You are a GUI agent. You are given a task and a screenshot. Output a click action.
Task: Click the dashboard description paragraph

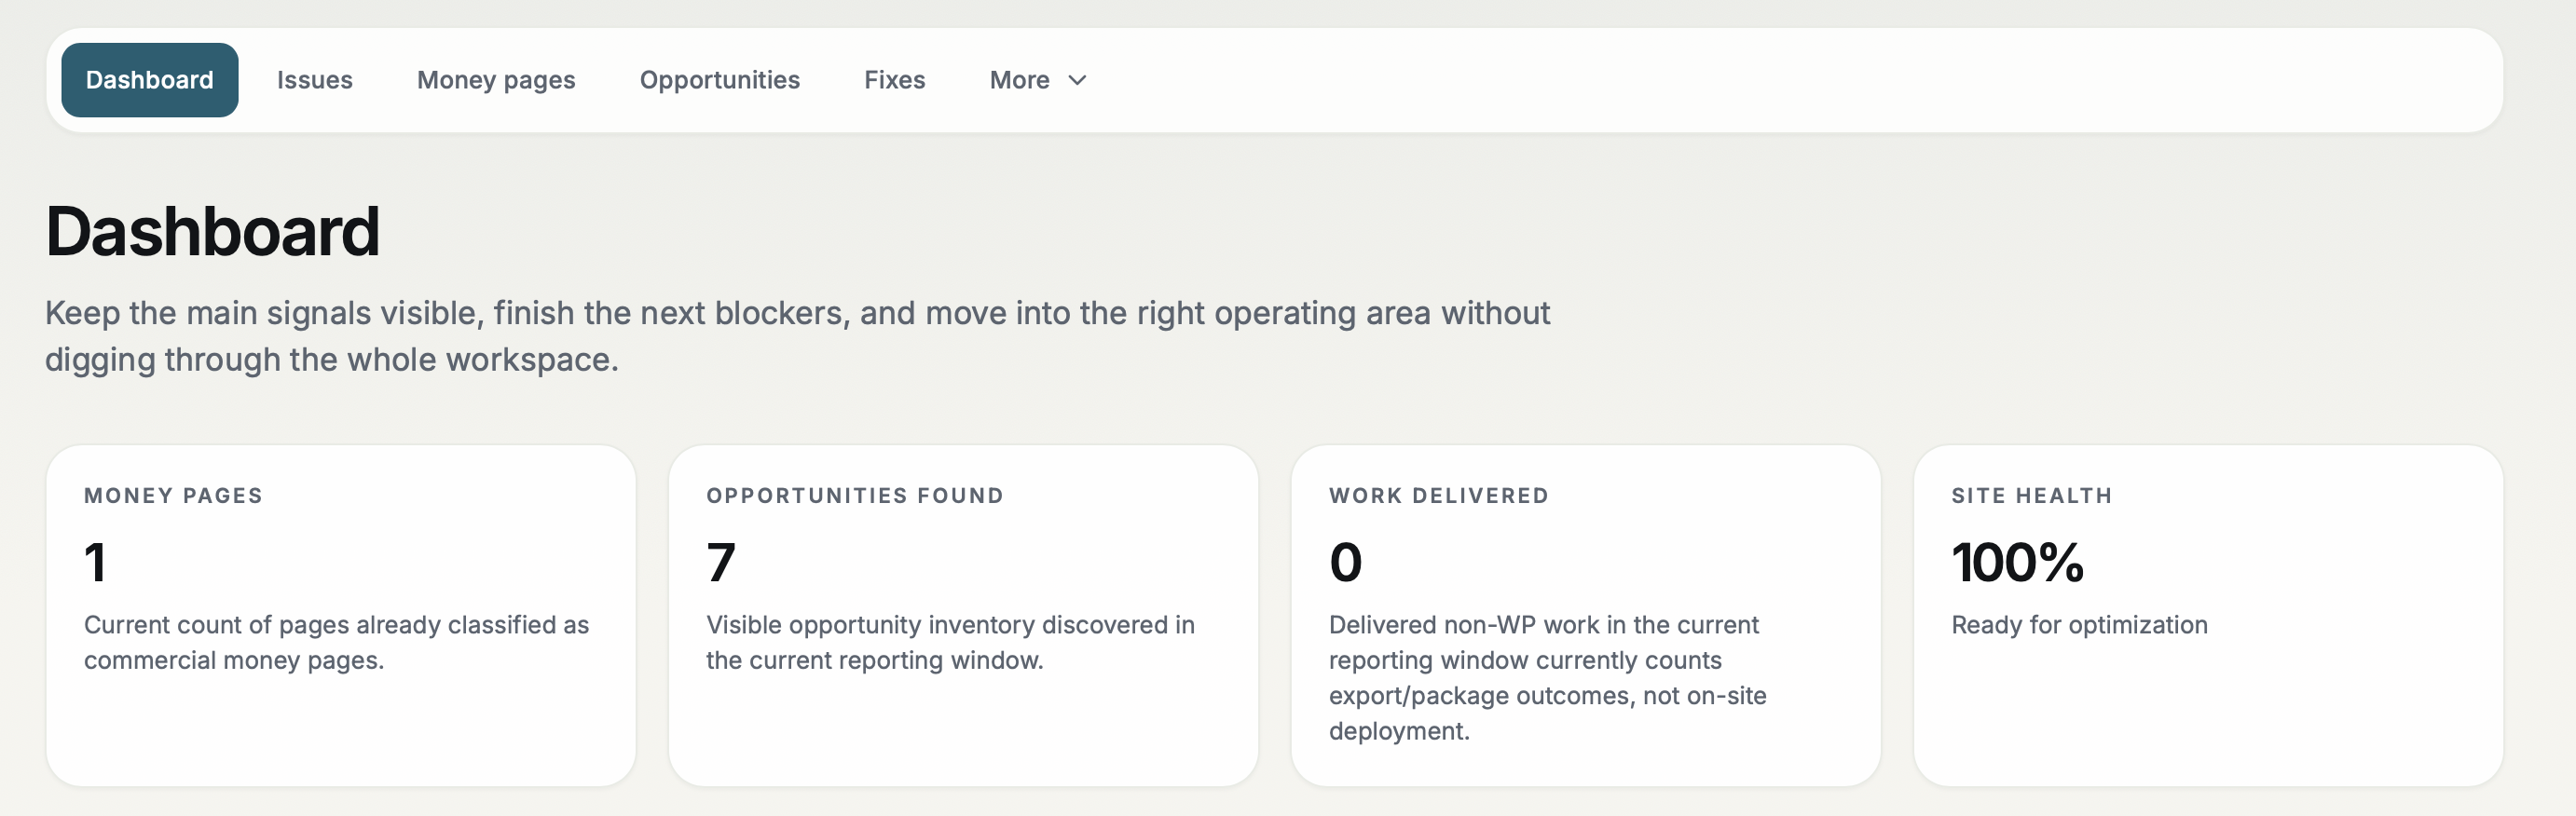797,335
